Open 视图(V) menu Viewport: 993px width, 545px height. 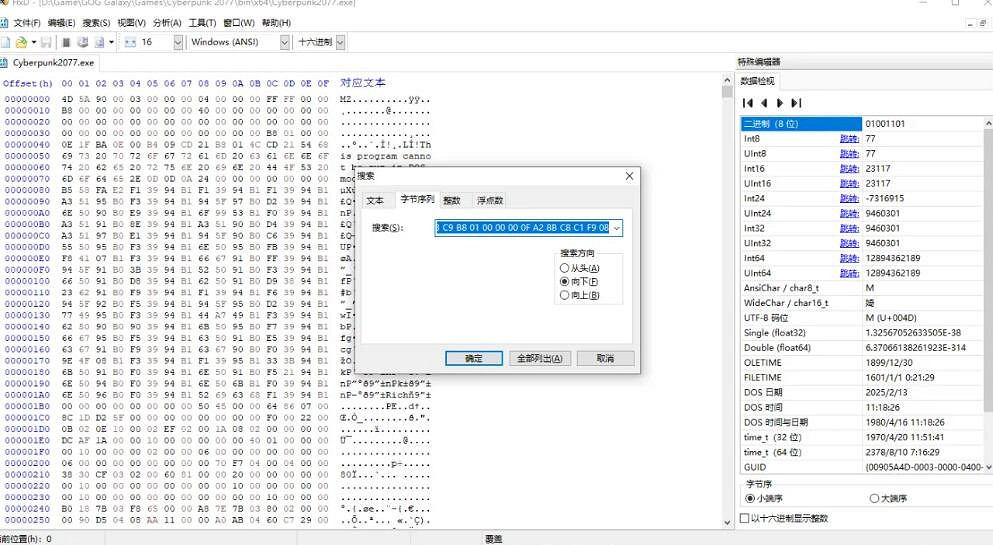click(x=132, y=23)
